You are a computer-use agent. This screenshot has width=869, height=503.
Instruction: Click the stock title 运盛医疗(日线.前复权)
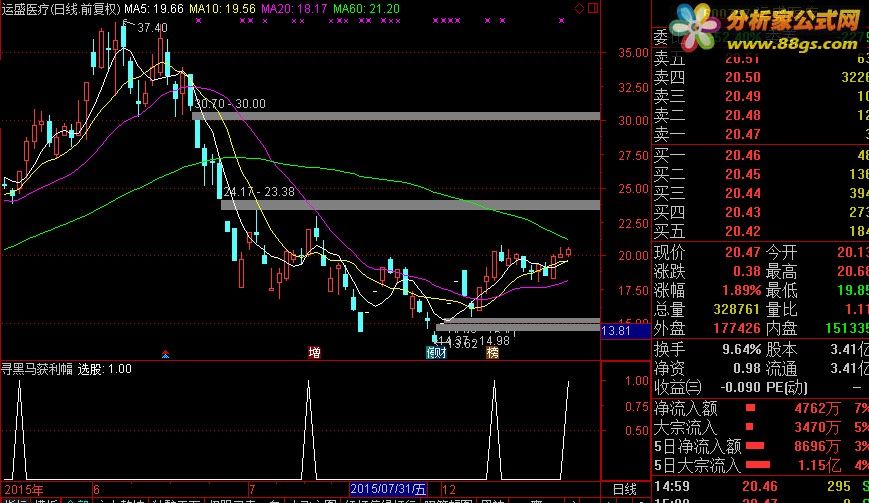(61, 9)
